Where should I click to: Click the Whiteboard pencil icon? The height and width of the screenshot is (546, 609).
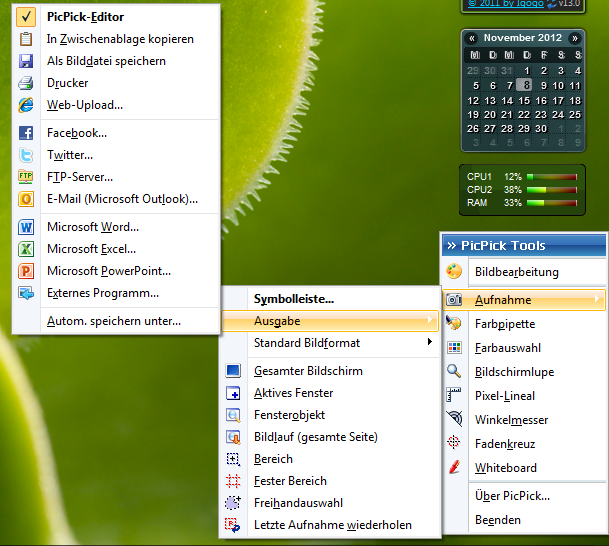click(455, 468)
